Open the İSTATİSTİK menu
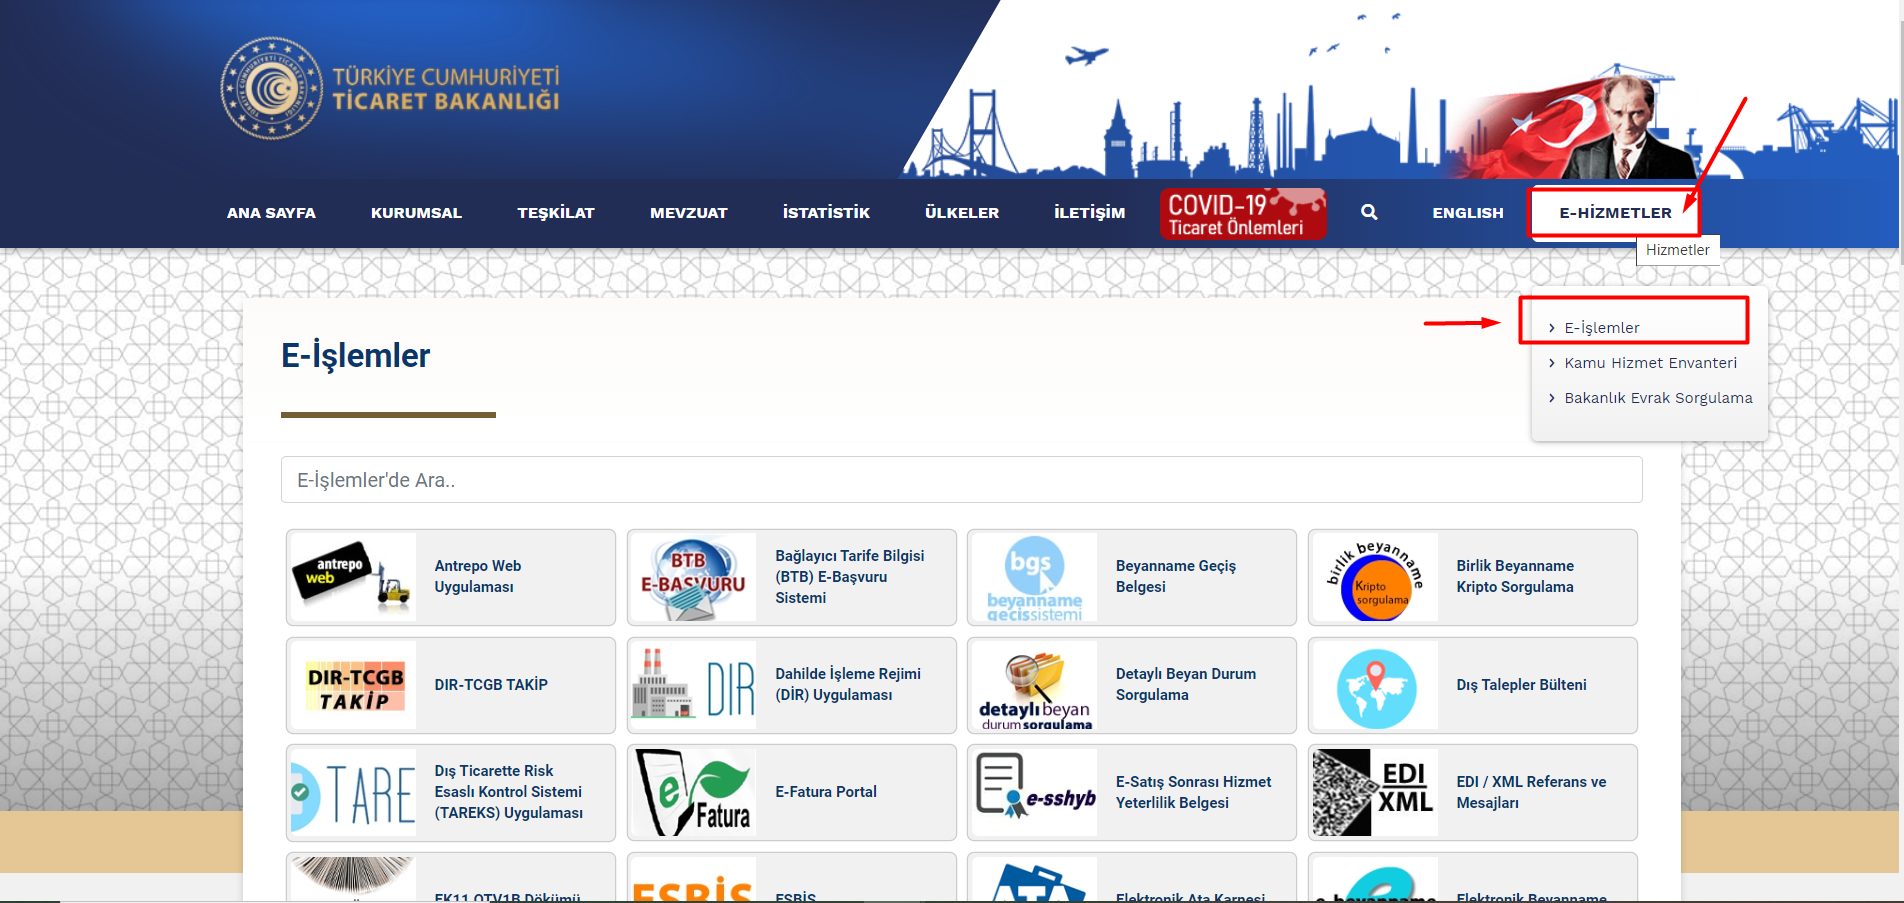The image size is (1904, 903). (826, 213)
